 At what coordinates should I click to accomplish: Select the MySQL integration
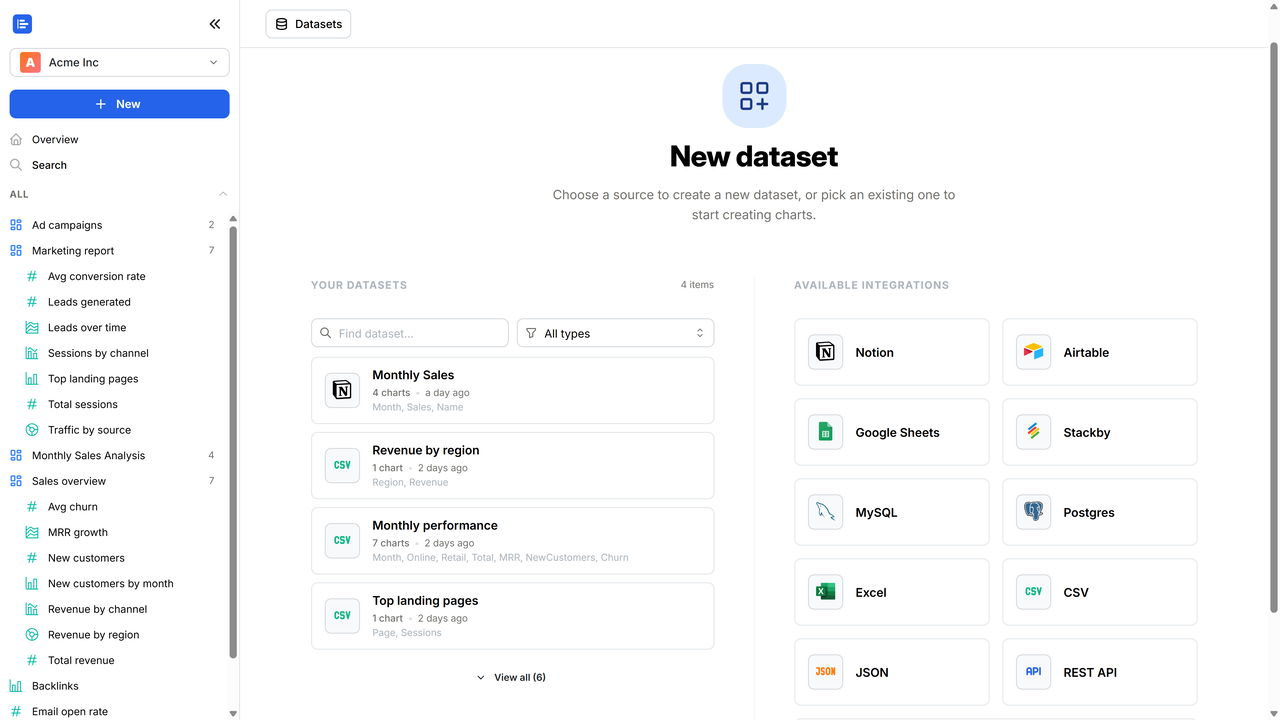click(x=892, y=512)
